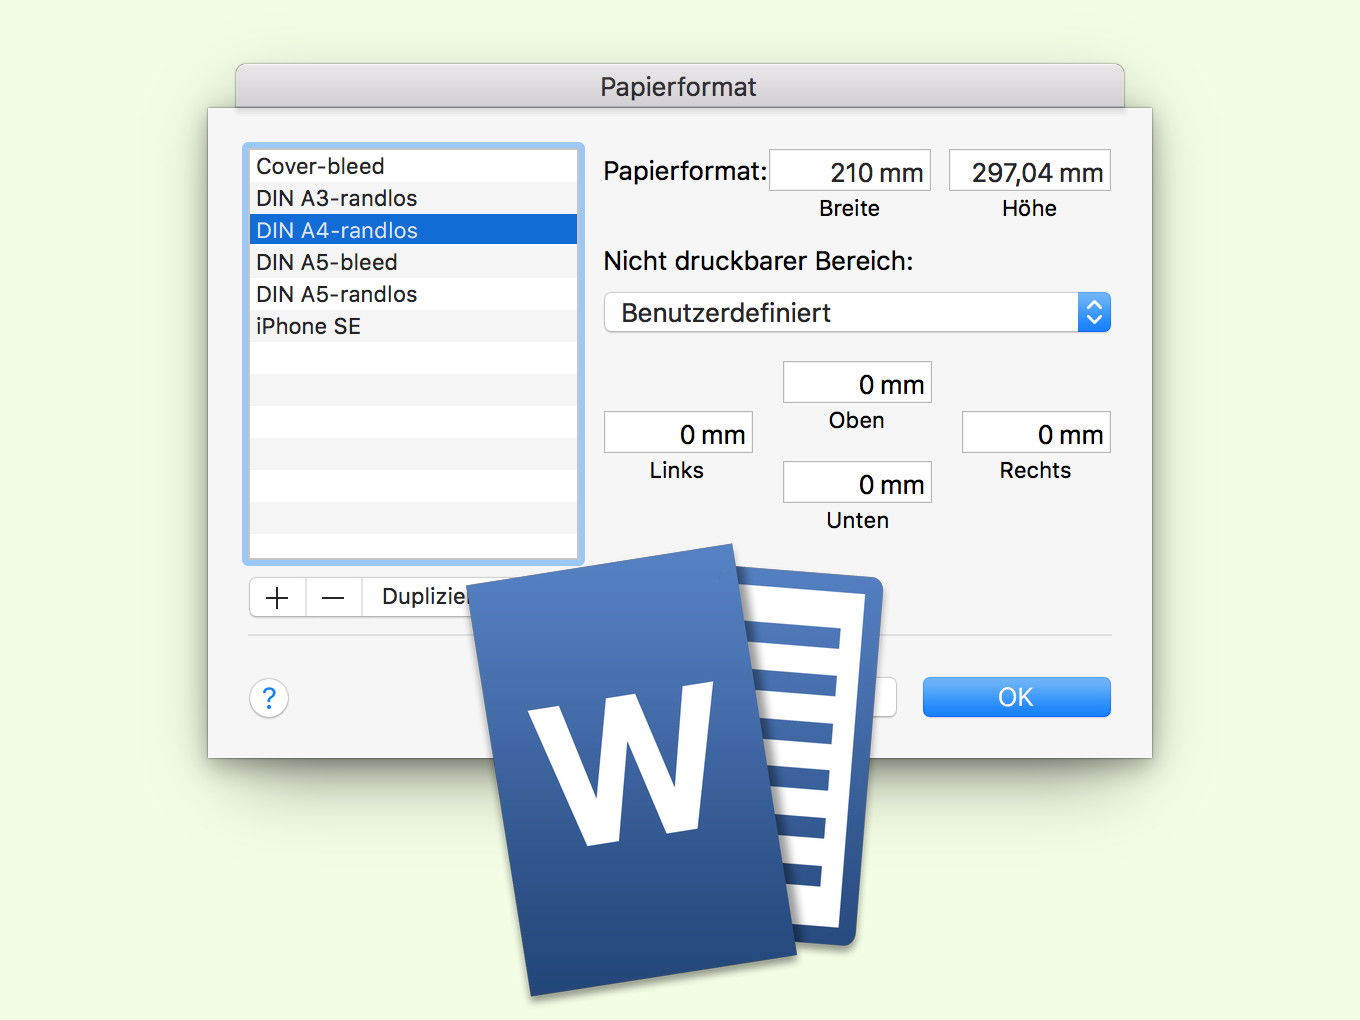
Task: Click the Höhe height field
Action: [1030, 171]
